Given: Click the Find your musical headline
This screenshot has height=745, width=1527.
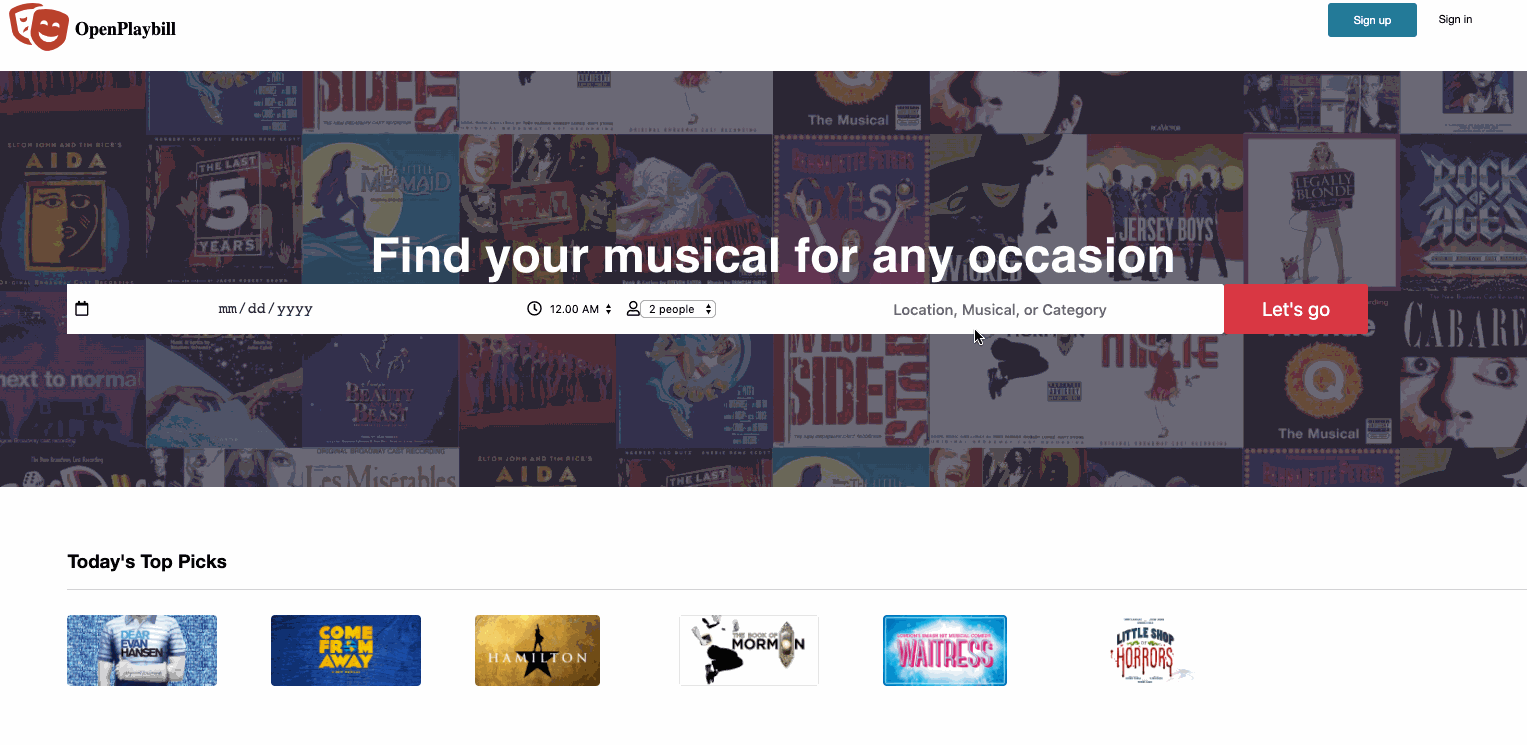Looking at the screenshot, I should pos(772,256).
